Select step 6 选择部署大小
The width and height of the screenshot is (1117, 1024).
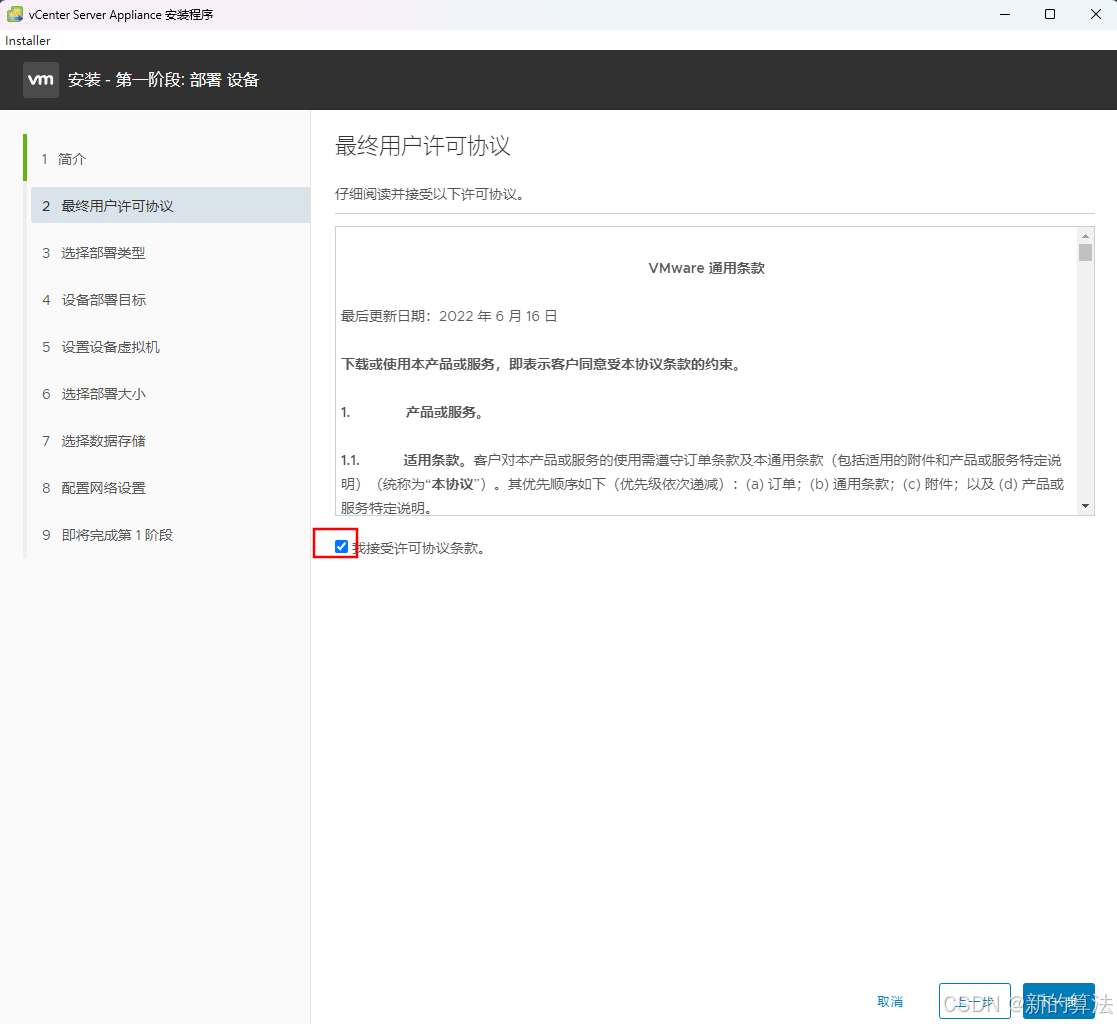coord(93,394)
